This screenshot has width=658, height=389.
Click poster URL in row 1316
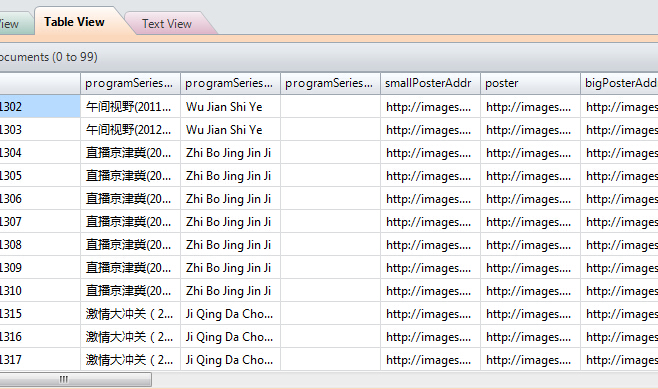point(530,337)
